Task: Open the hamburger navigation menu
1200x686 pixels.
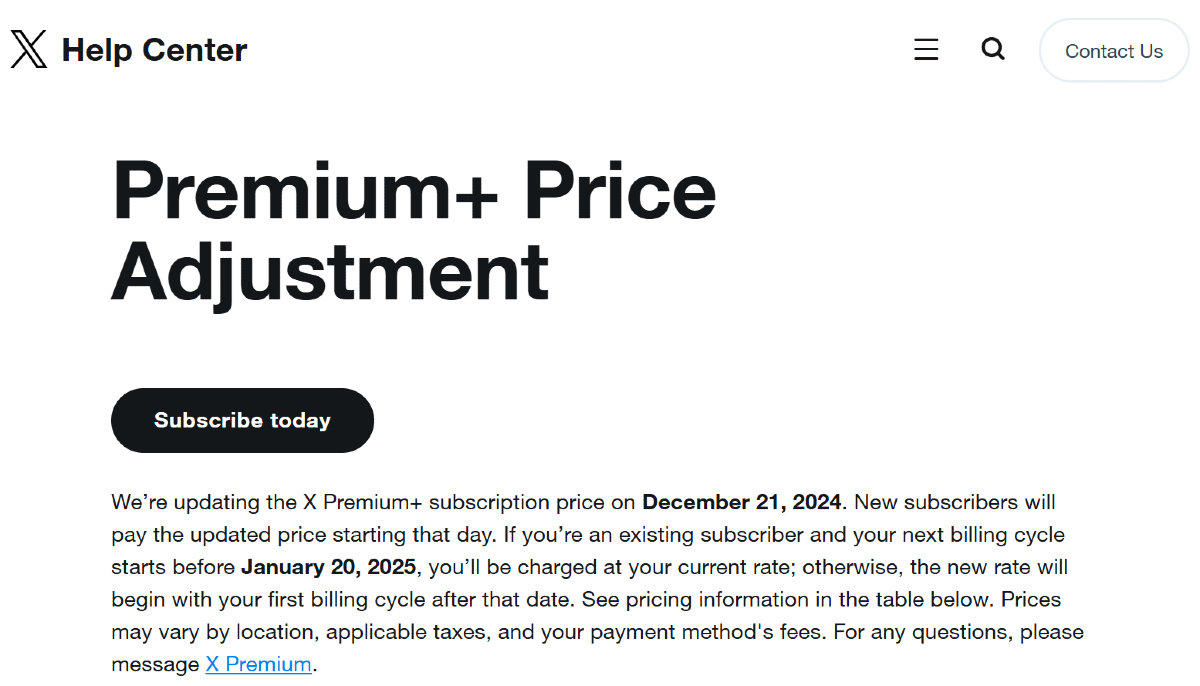Action: click(x=926, y=49)
